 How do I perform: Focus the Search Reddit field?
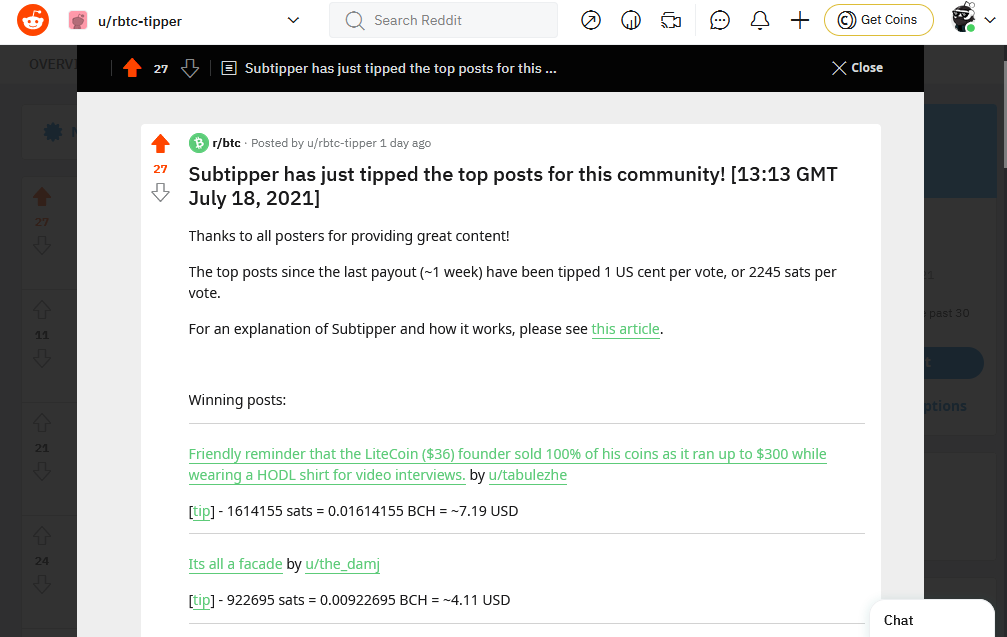tap(443, 21)
